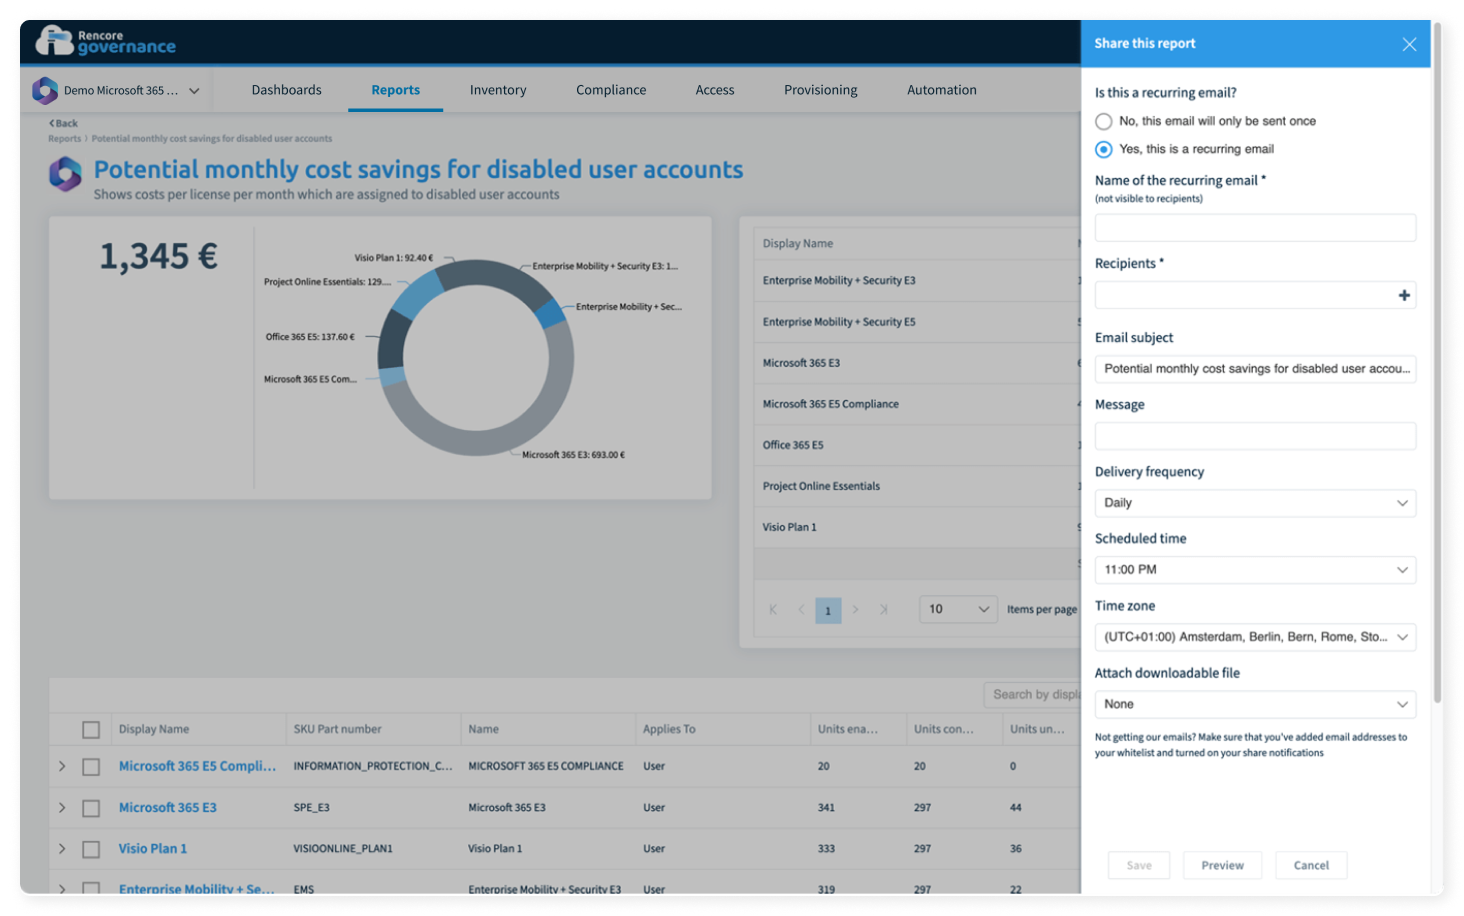Image resolution: width=1464 pixels, height=916 pixels.
Task: Click the Reports breadcrumb link
Action: [65, 139]
